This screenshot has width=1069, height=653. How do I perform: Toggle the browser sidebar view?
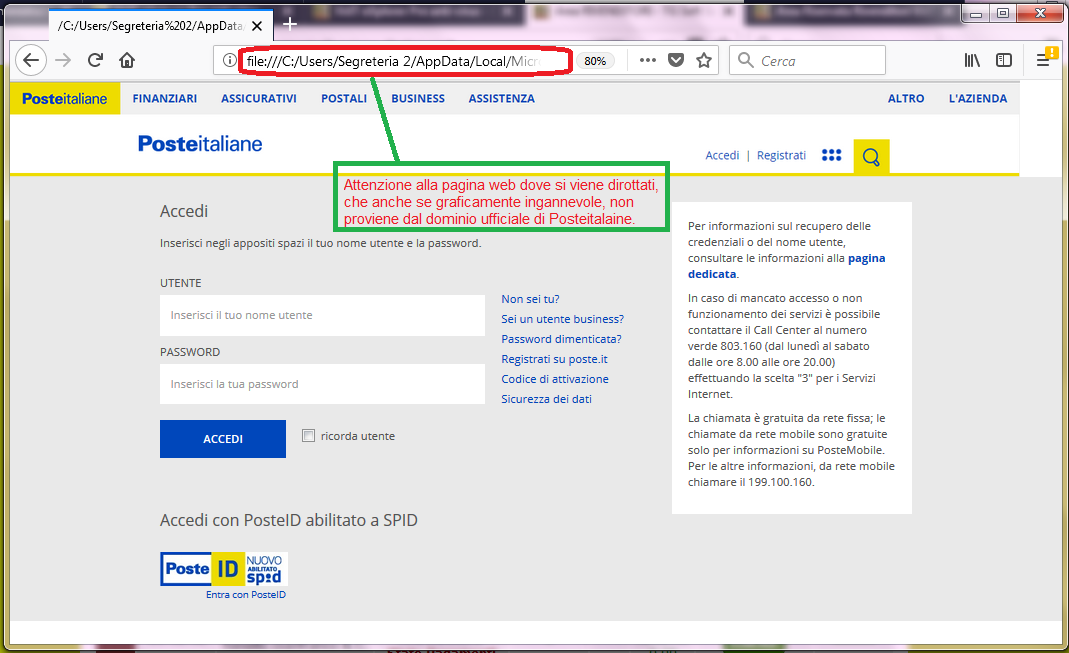tap(1004, 61)
